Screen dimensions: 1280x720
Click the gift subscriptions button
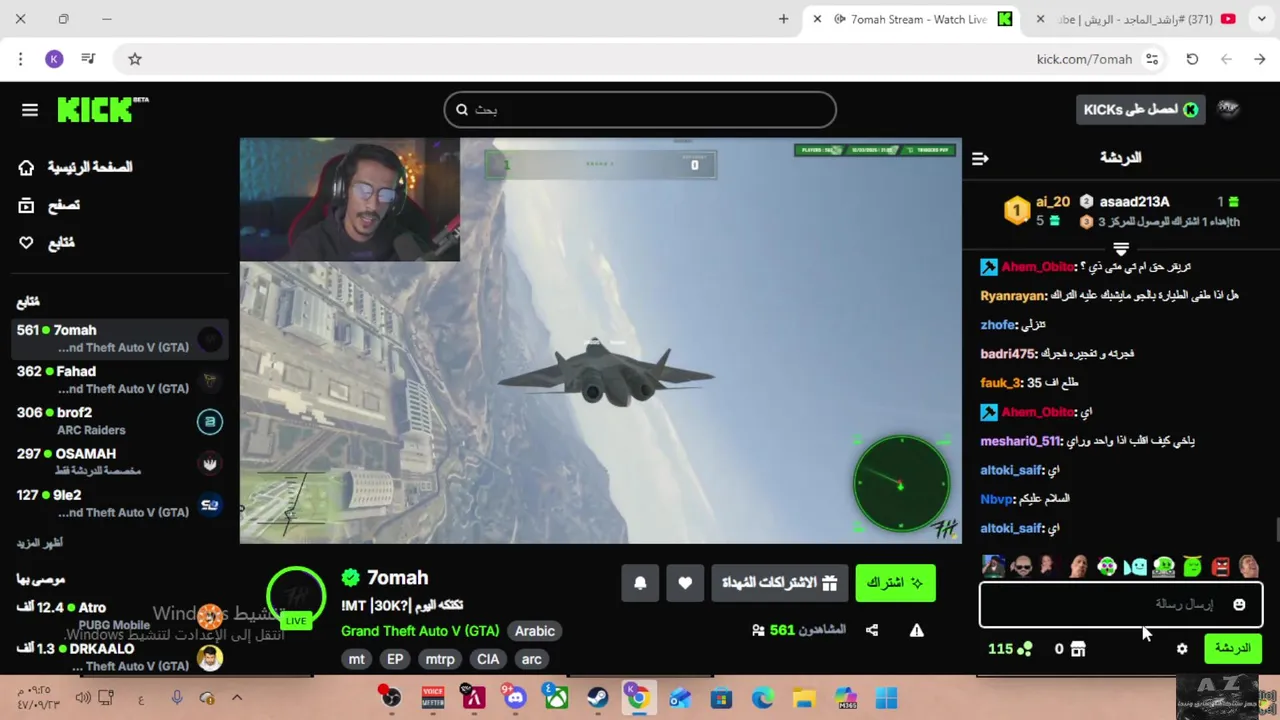[780, 583]
